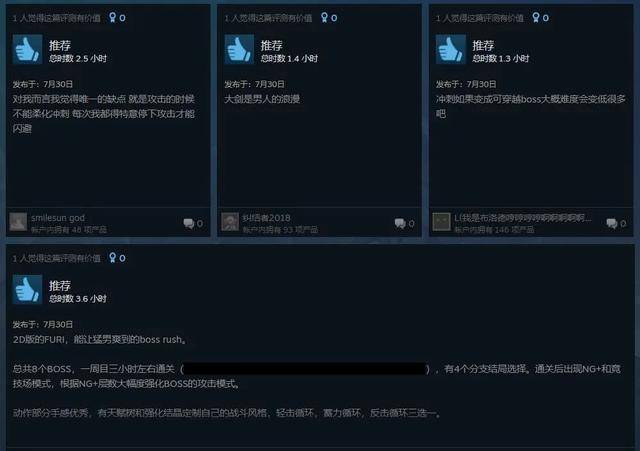Click the thumbs-up icon on the 1.4 小时 review

coord(239,49)
